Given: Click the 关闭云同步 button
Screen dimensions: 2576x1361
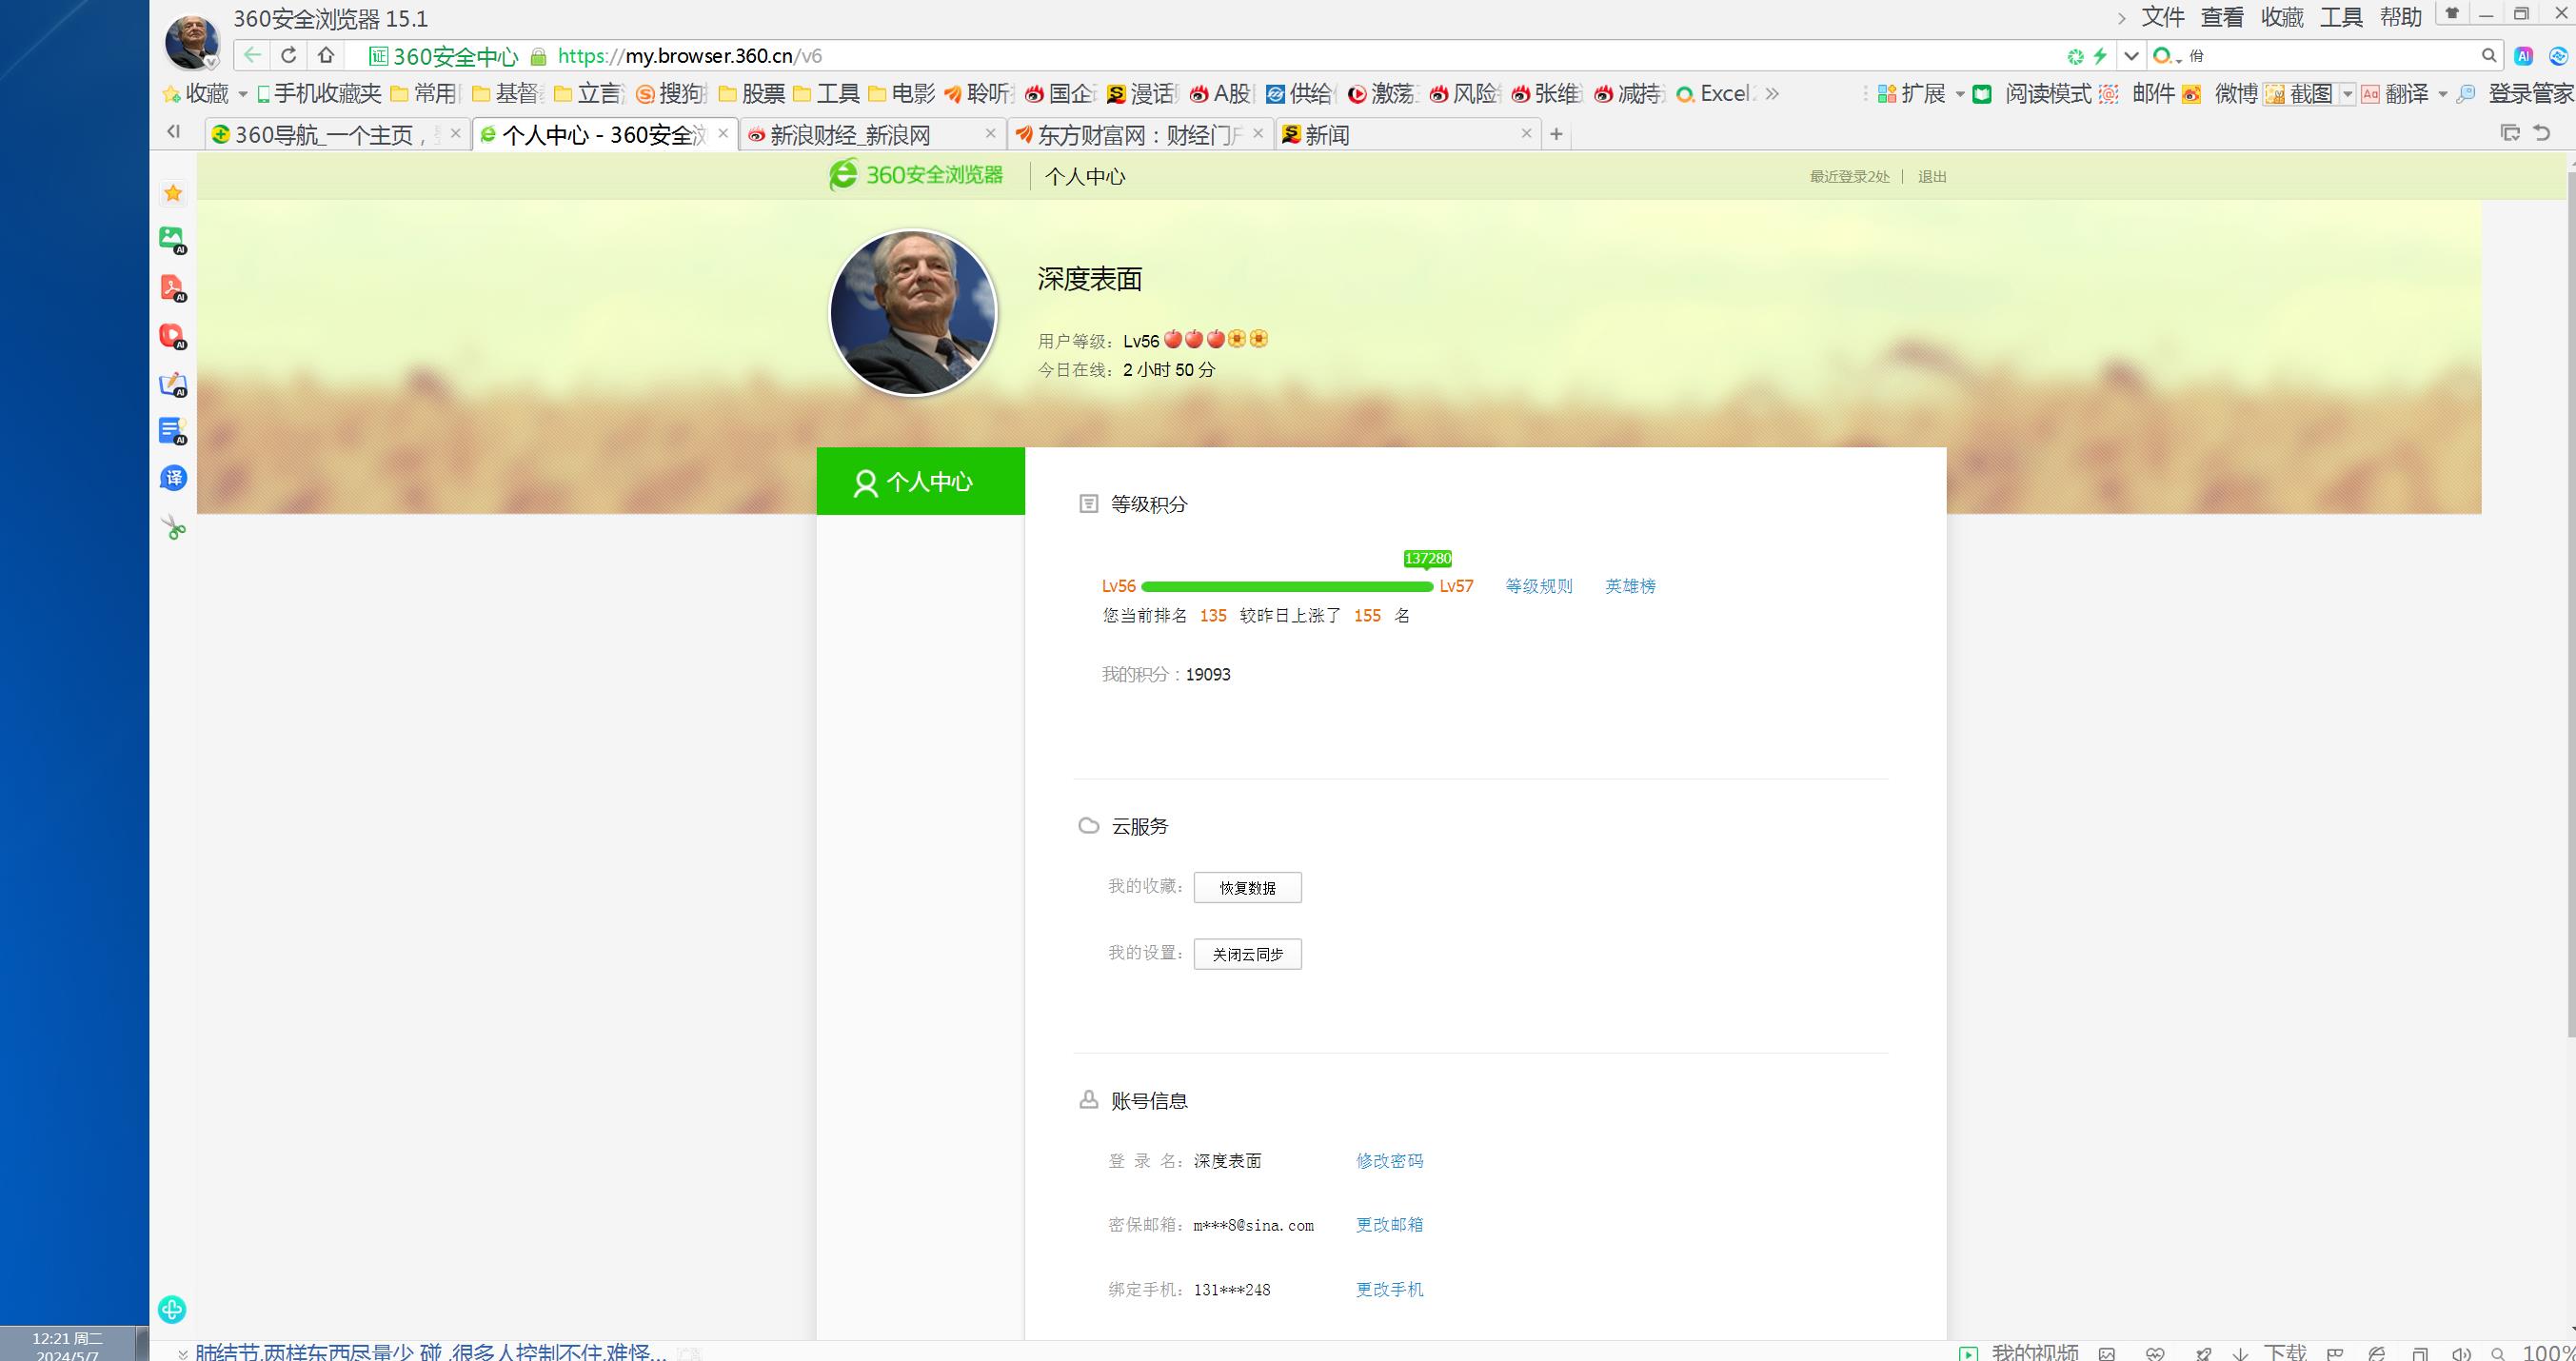Looking at the screenshot, I should point(1247,955).
